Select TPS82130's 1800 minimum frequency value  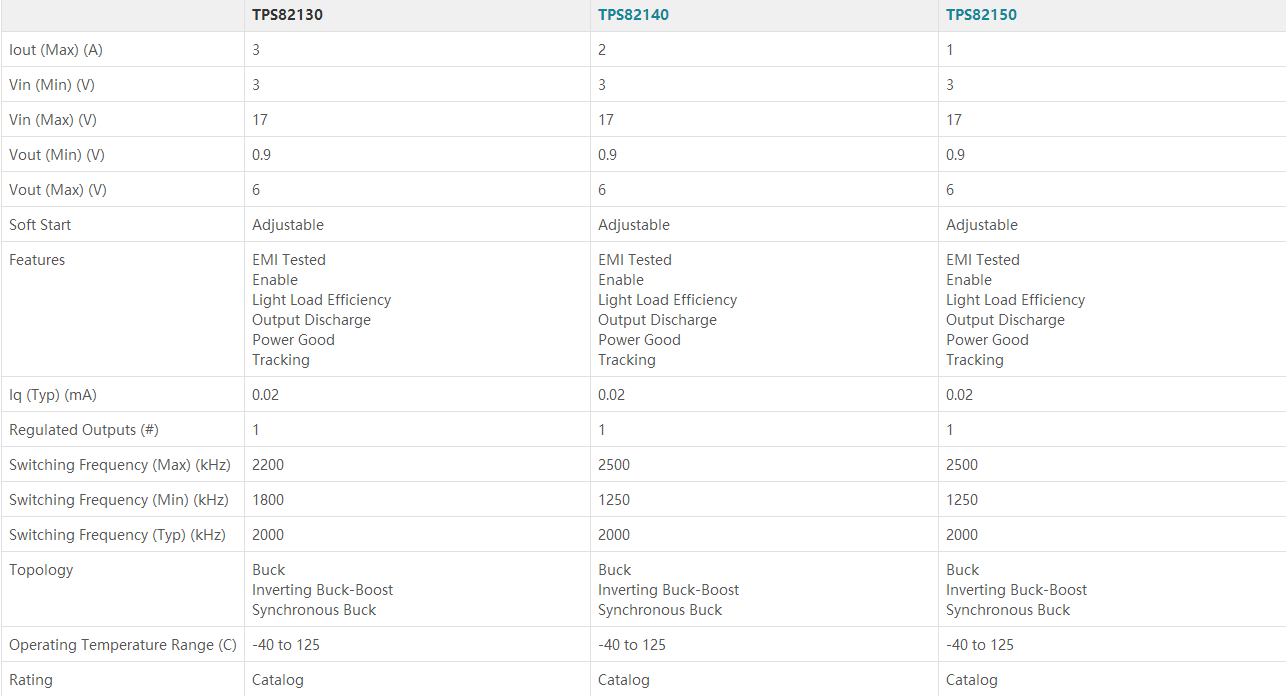(268, 500)
